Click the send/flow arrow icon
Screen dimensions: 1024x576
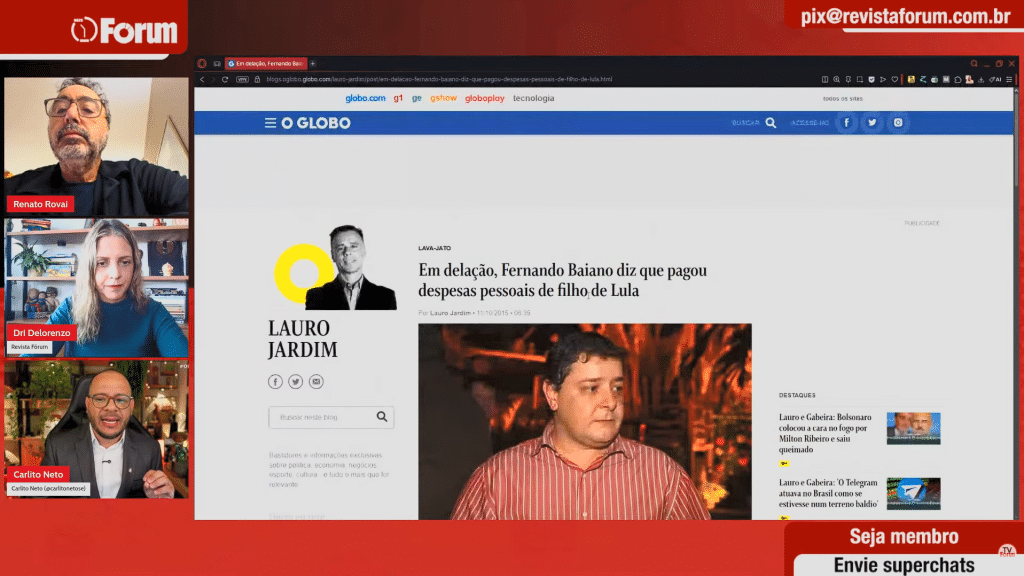pyautogui.click(x=883, y=79)
